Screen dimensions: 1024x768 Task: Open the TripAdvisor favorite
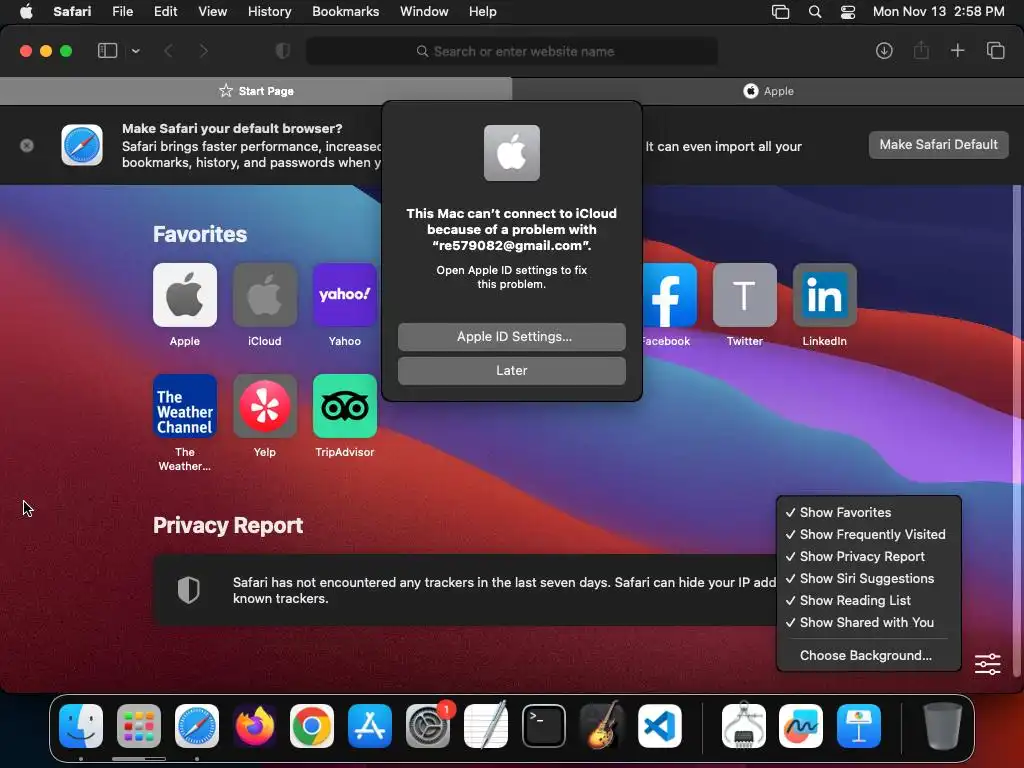pyautogui.click(x=345, y=406)
